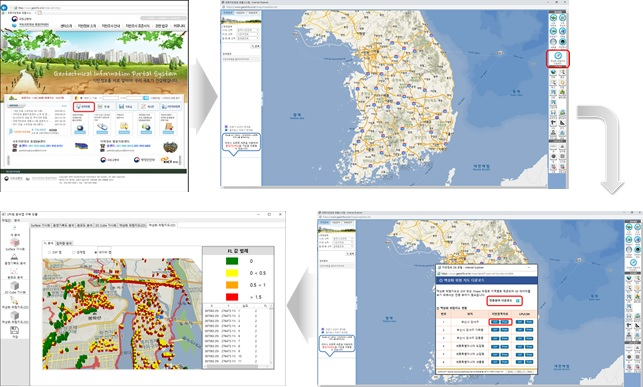Viewport: 643px width, 387px height.
Task: Select the third radio option in 3D viewer
Action: point(96,253)
